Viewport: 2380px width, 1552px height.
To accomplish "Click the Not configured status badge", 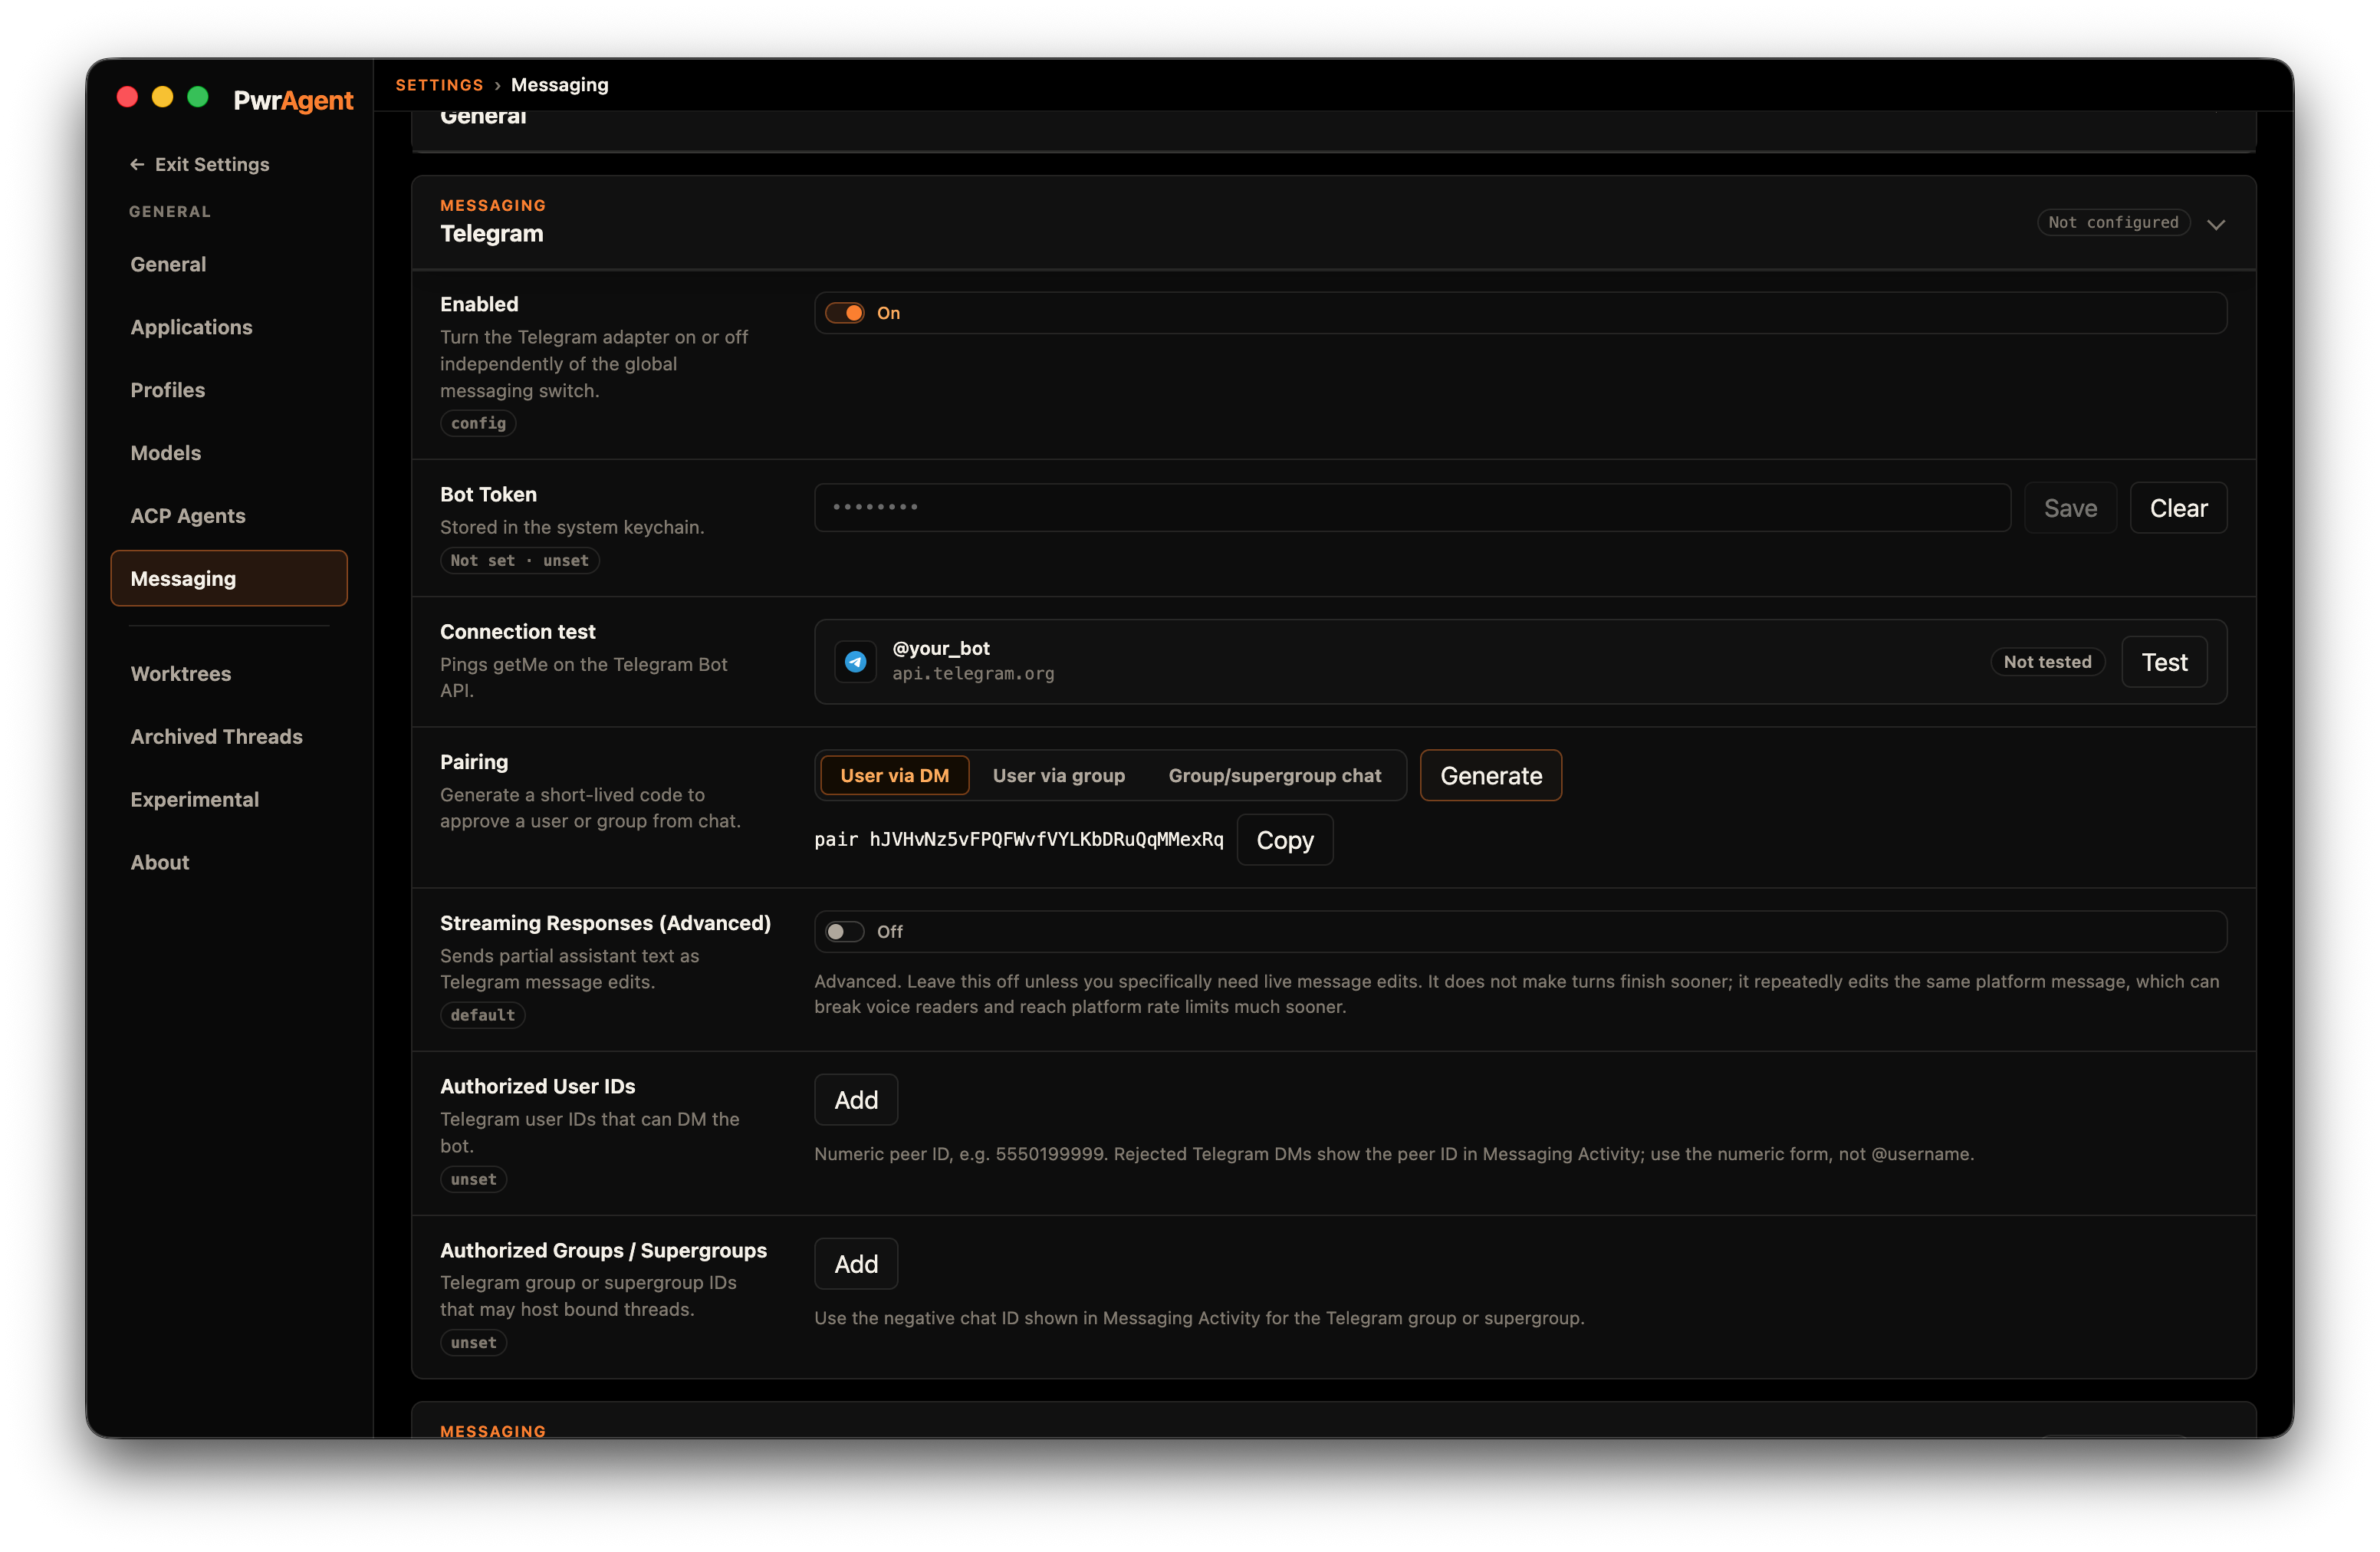I will click(x=2113, y=223).
